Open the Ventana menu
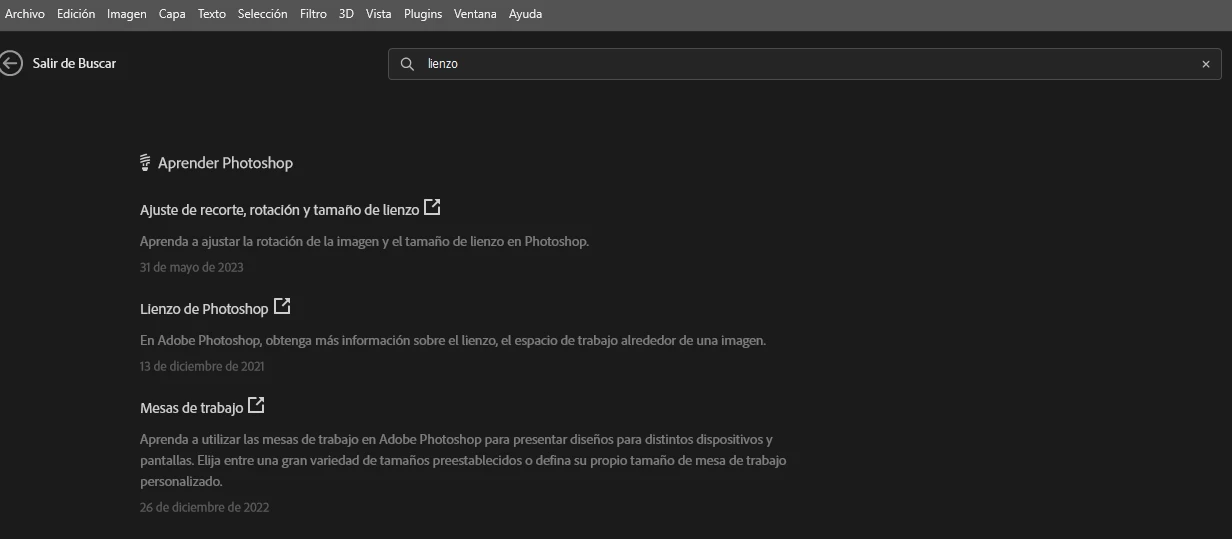1232x539 pixels. click(475, 14)
